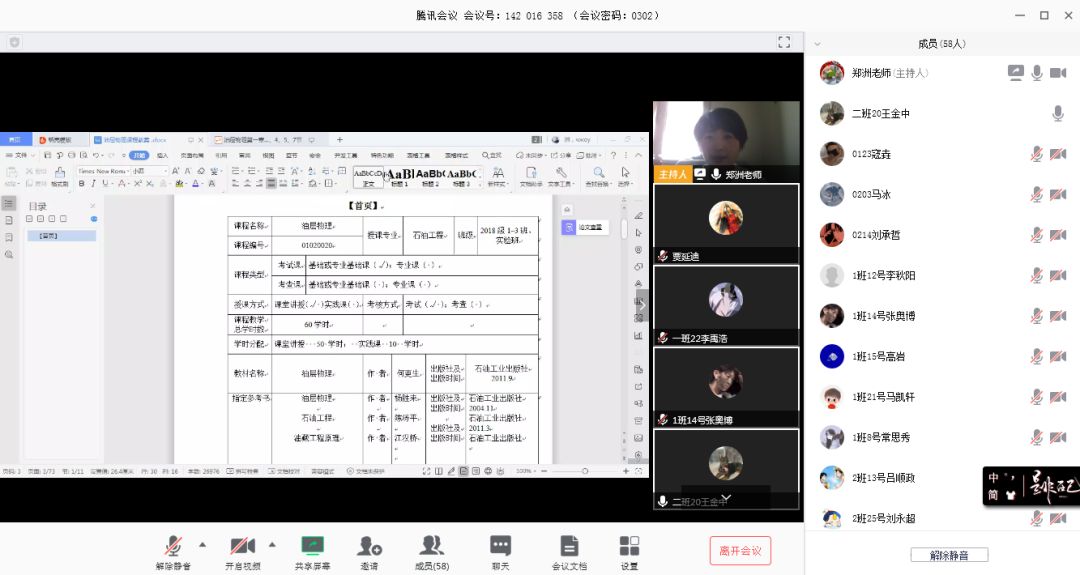Screen dimensions: 1080x575
Task: Click the shield security icon at top left
Action: coord(14,42)
